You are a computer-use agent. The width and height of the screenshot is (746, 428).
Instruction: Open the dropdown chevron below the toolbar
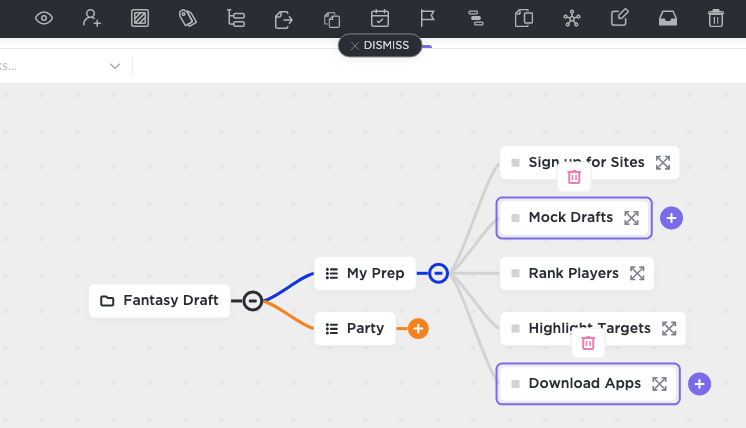pos(115,66)
